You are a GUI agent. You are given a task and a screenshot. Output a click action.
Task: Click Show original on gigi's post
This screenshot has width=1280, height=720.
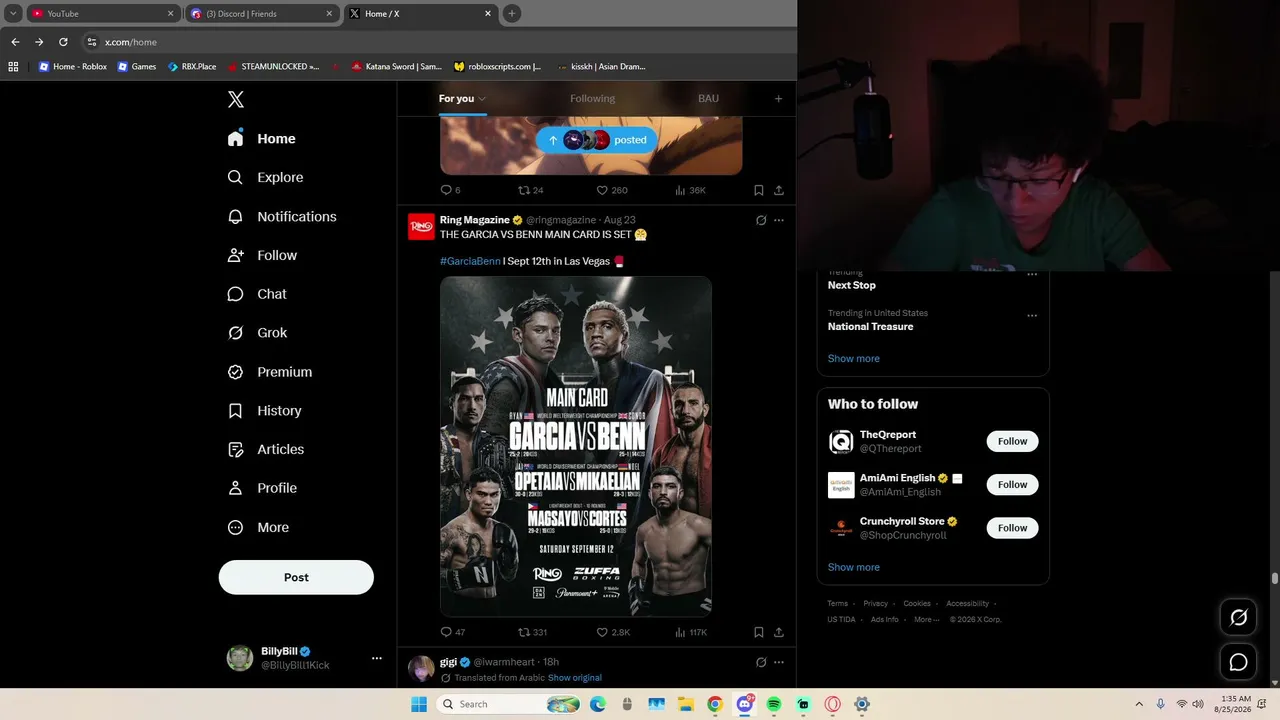pyautogui.click(x=574, y=678)
